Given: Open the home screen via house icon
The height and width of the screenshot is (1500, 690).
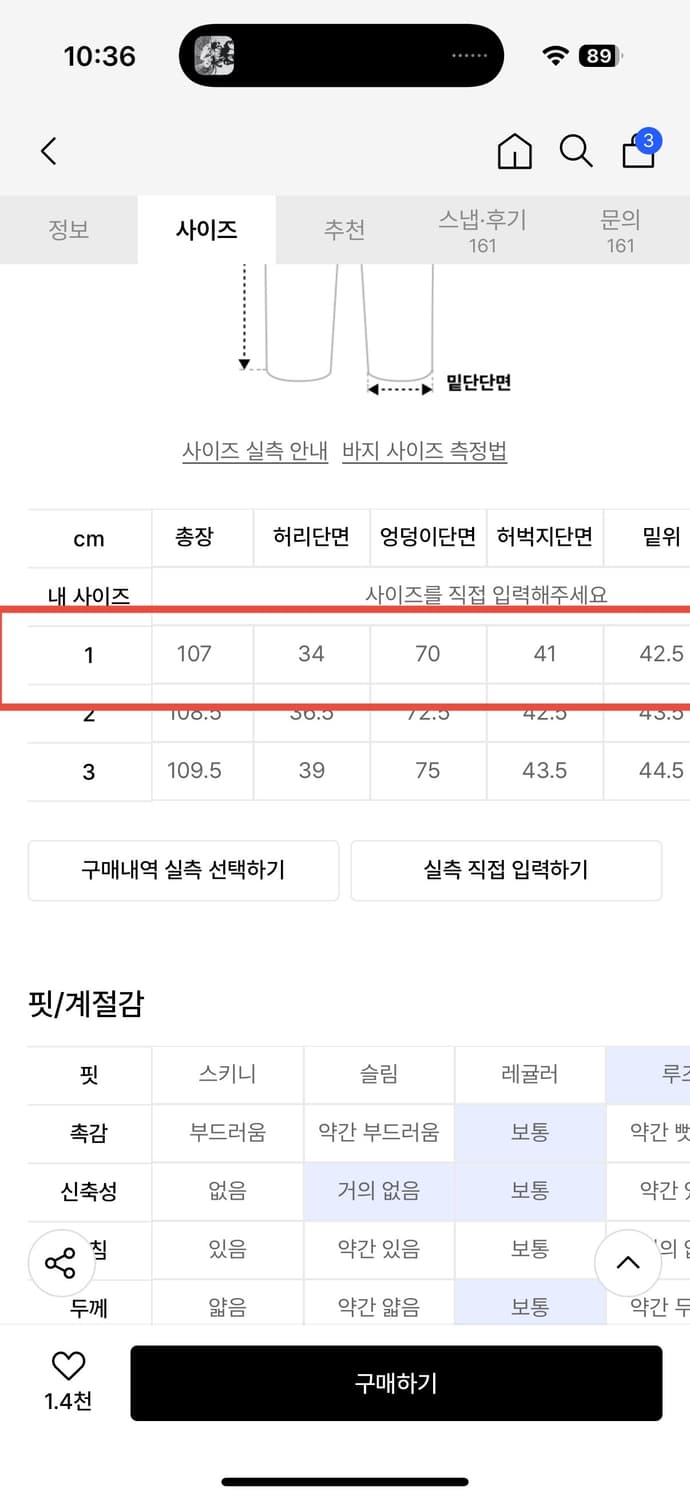Looking at the screenshot, I should [x=514, y=152].
